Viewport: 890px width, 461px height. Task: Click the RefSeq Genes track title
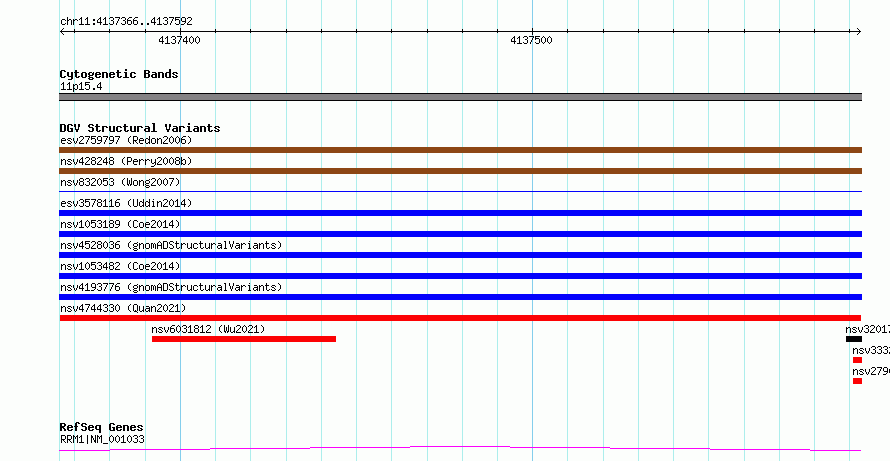(x=102, y=427)
